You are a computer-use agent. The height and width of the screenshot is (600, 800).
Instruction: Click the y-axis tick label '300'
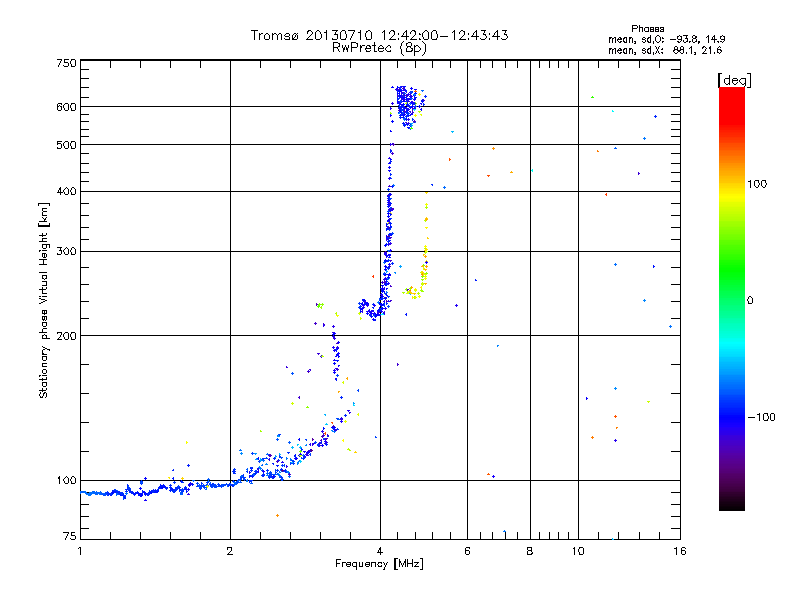[x=67, y=251]
